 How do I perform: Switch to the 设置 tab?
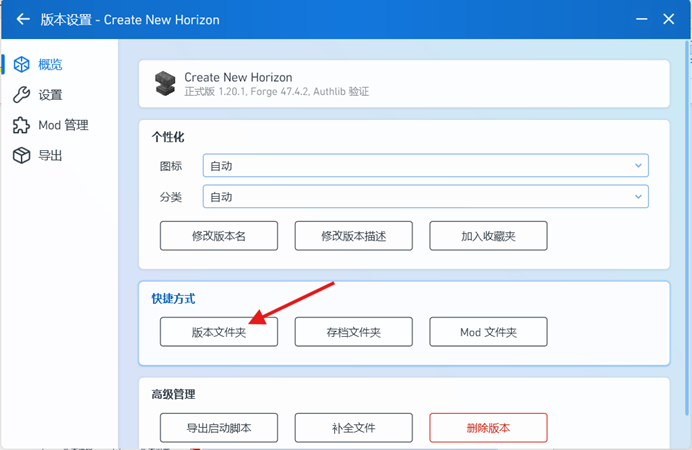click(x=50, y=95)
